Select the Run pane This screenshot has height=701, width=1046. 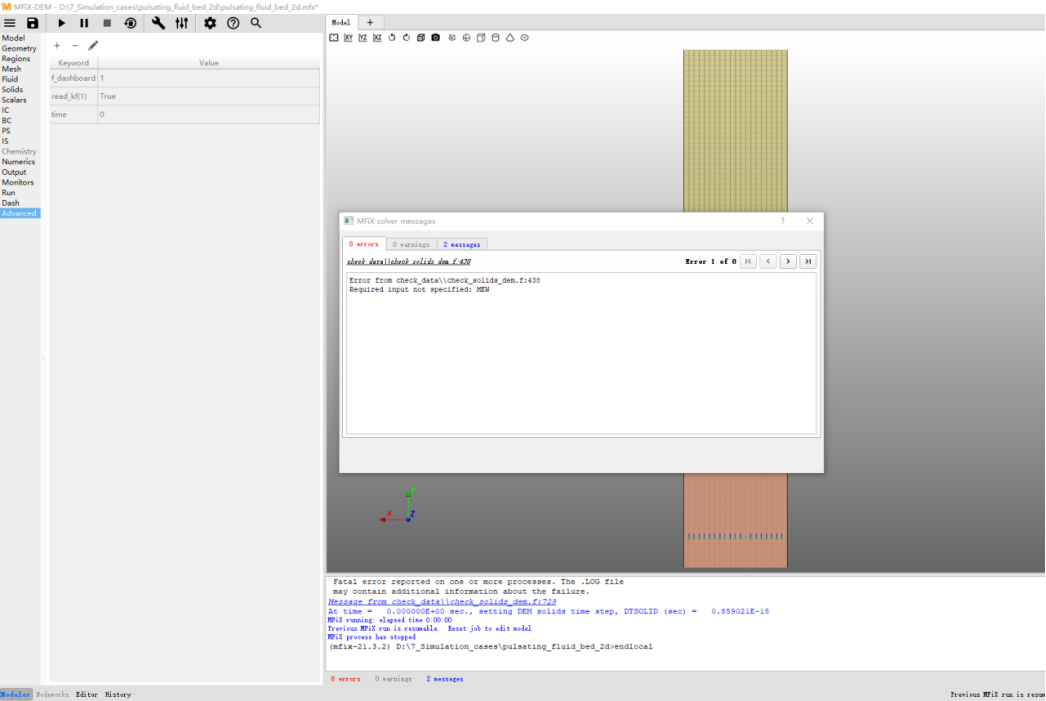tap(9, 193)
